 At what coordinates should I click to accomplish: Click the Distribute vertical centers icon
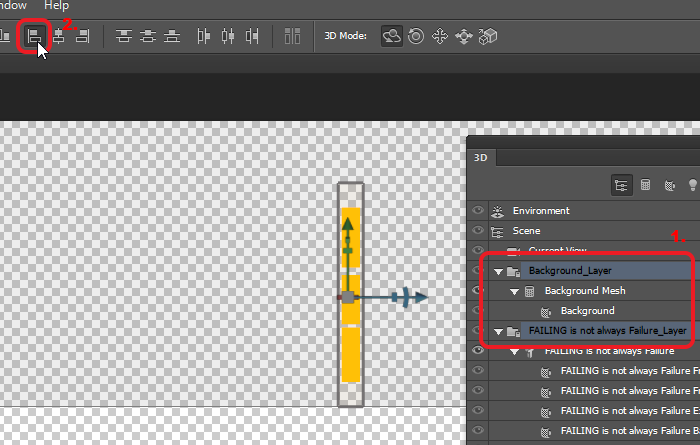point(148,36)
